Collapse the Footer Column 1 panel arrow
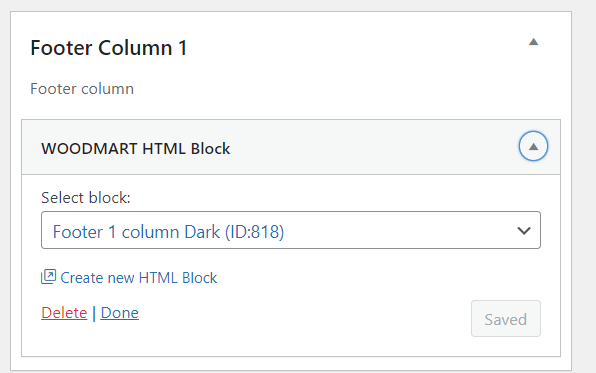 click(x=533, y=42)
